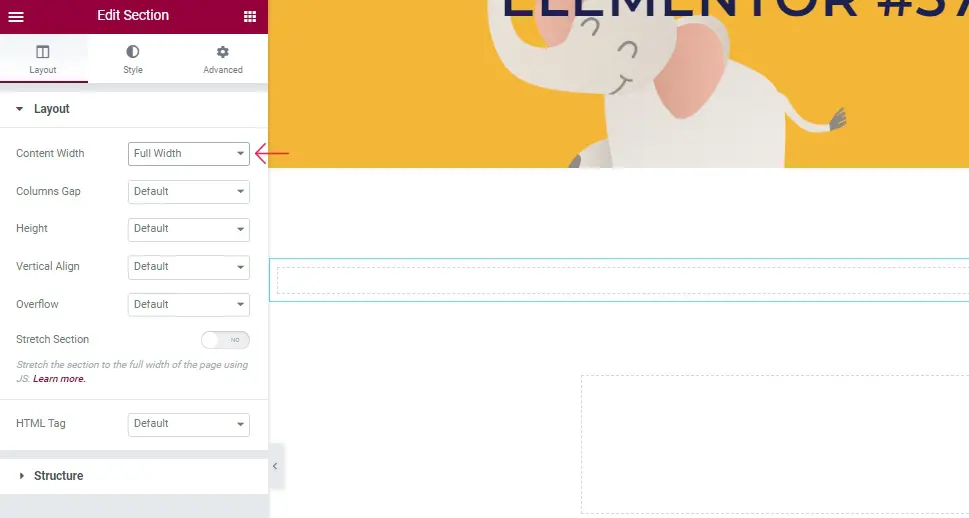969x518 pixels.
Task: Open the Height dropdown
Action: point(188,229)
